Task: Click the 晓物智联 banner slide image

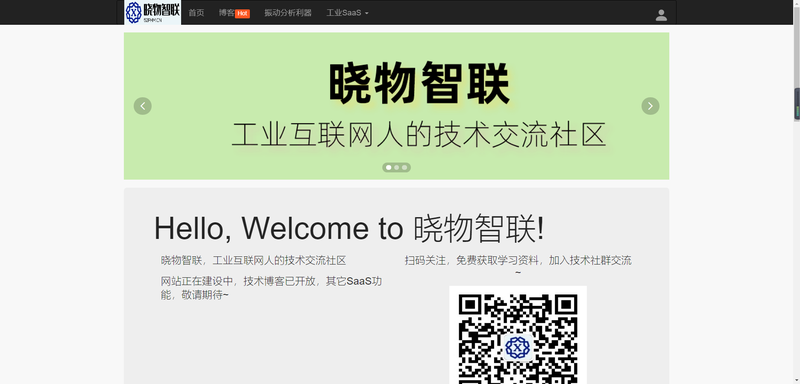Action: (396, 106)
